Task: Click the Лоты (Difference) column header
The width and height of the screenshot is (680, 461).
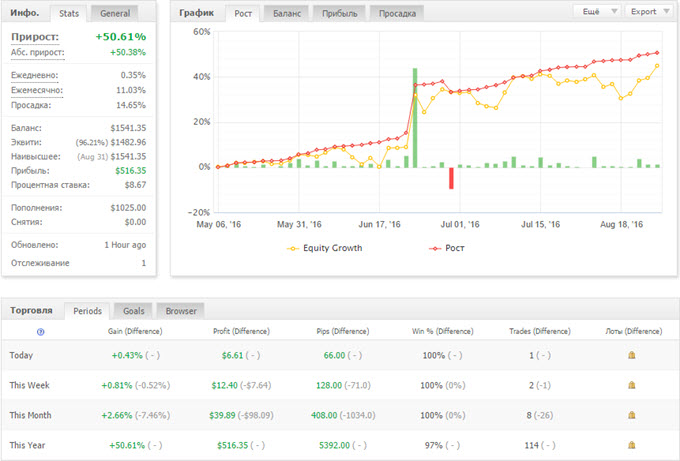Action: [x=634, y=331]
